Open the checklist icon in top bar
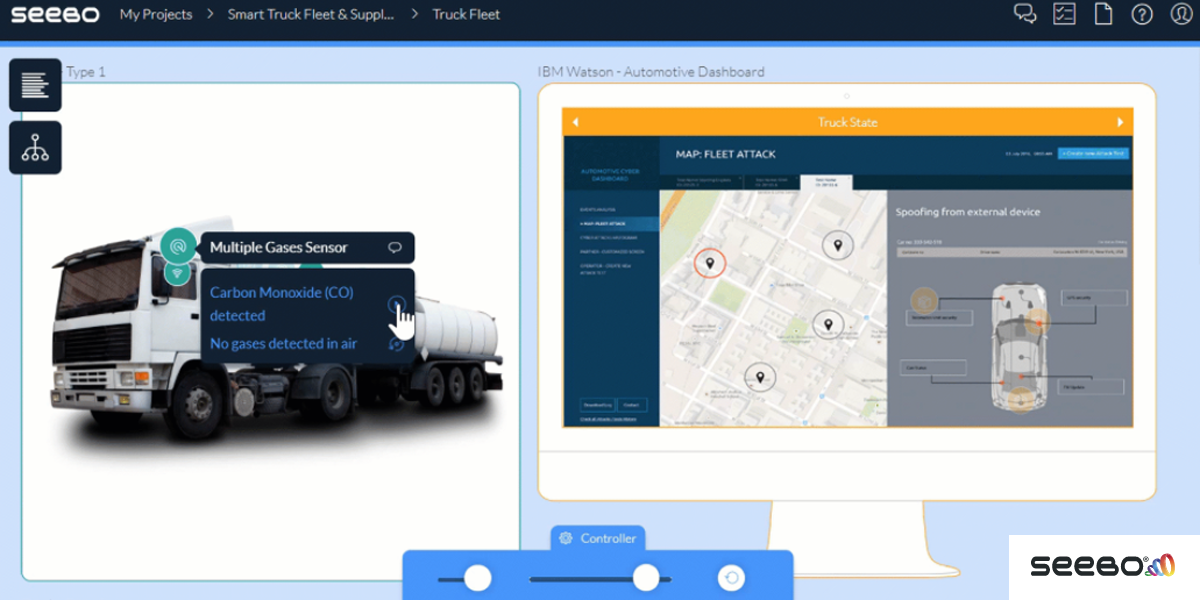The image size is (1200, 600). pos(1064,14)
